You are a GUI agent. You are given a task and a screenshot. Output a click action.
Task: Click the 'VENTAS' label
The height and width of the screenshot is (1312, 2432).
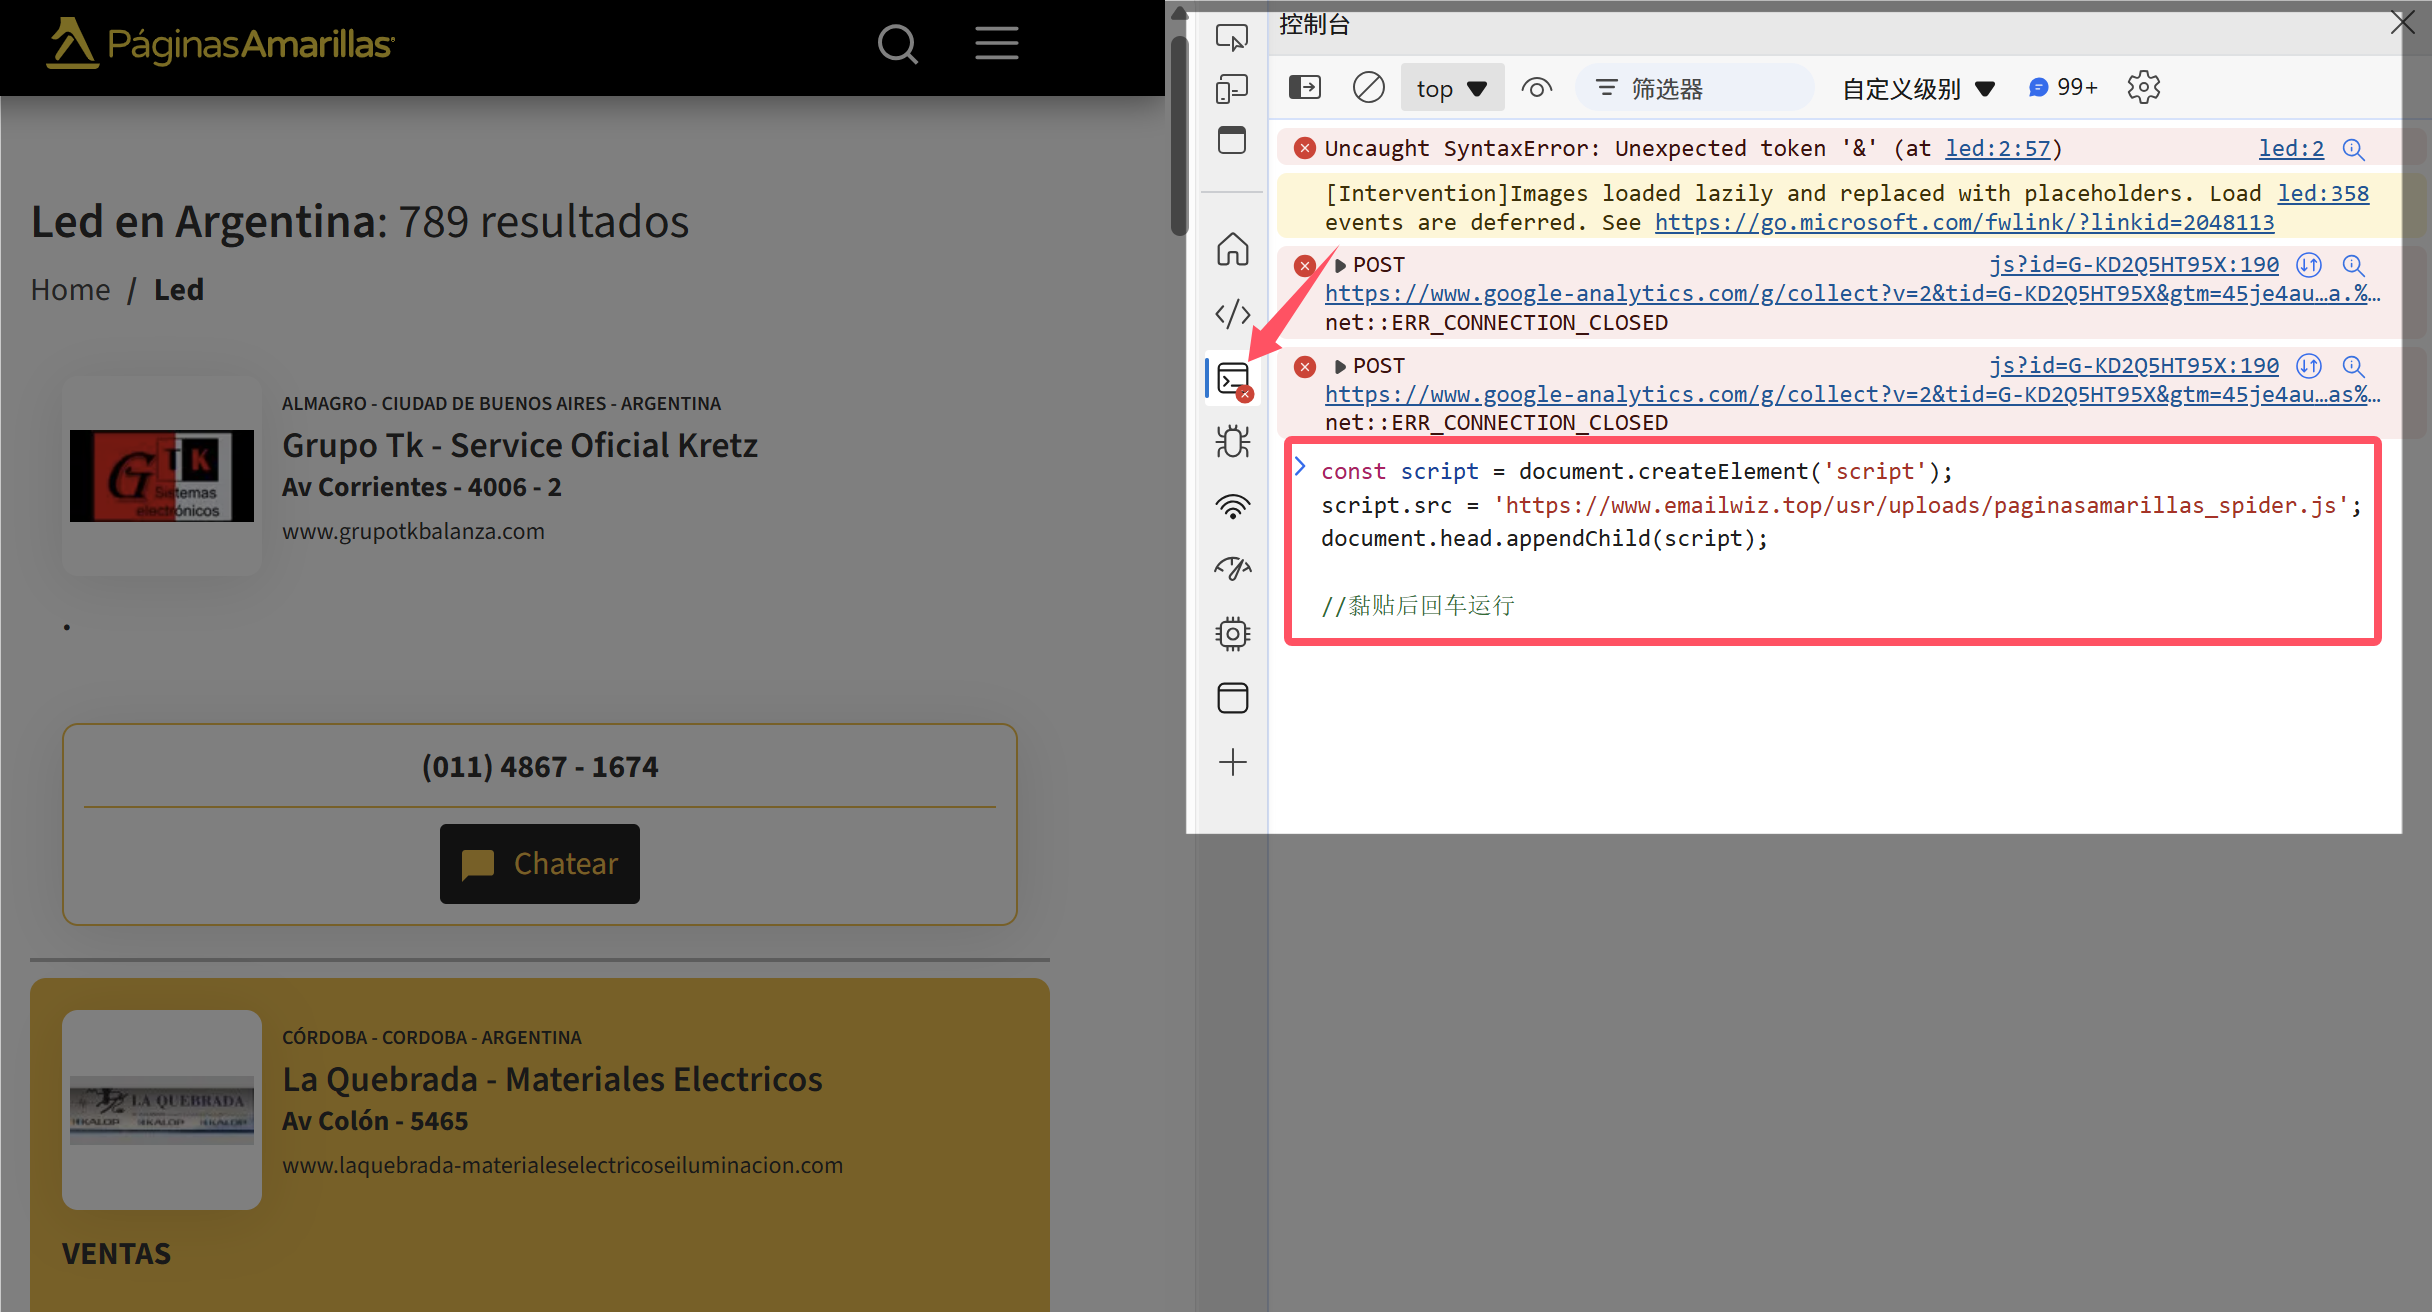pyautogui.click(x=116, y=1253)
